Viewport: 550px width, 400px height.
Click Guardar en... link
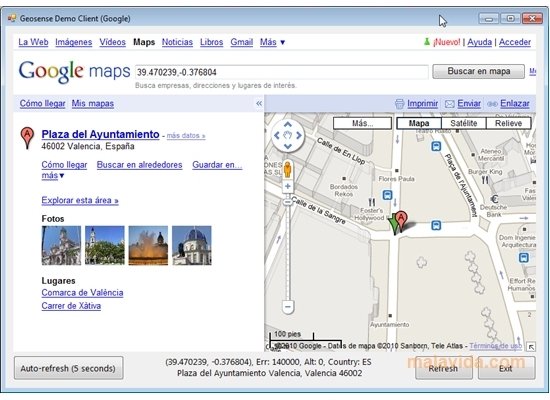coord(217,165)
